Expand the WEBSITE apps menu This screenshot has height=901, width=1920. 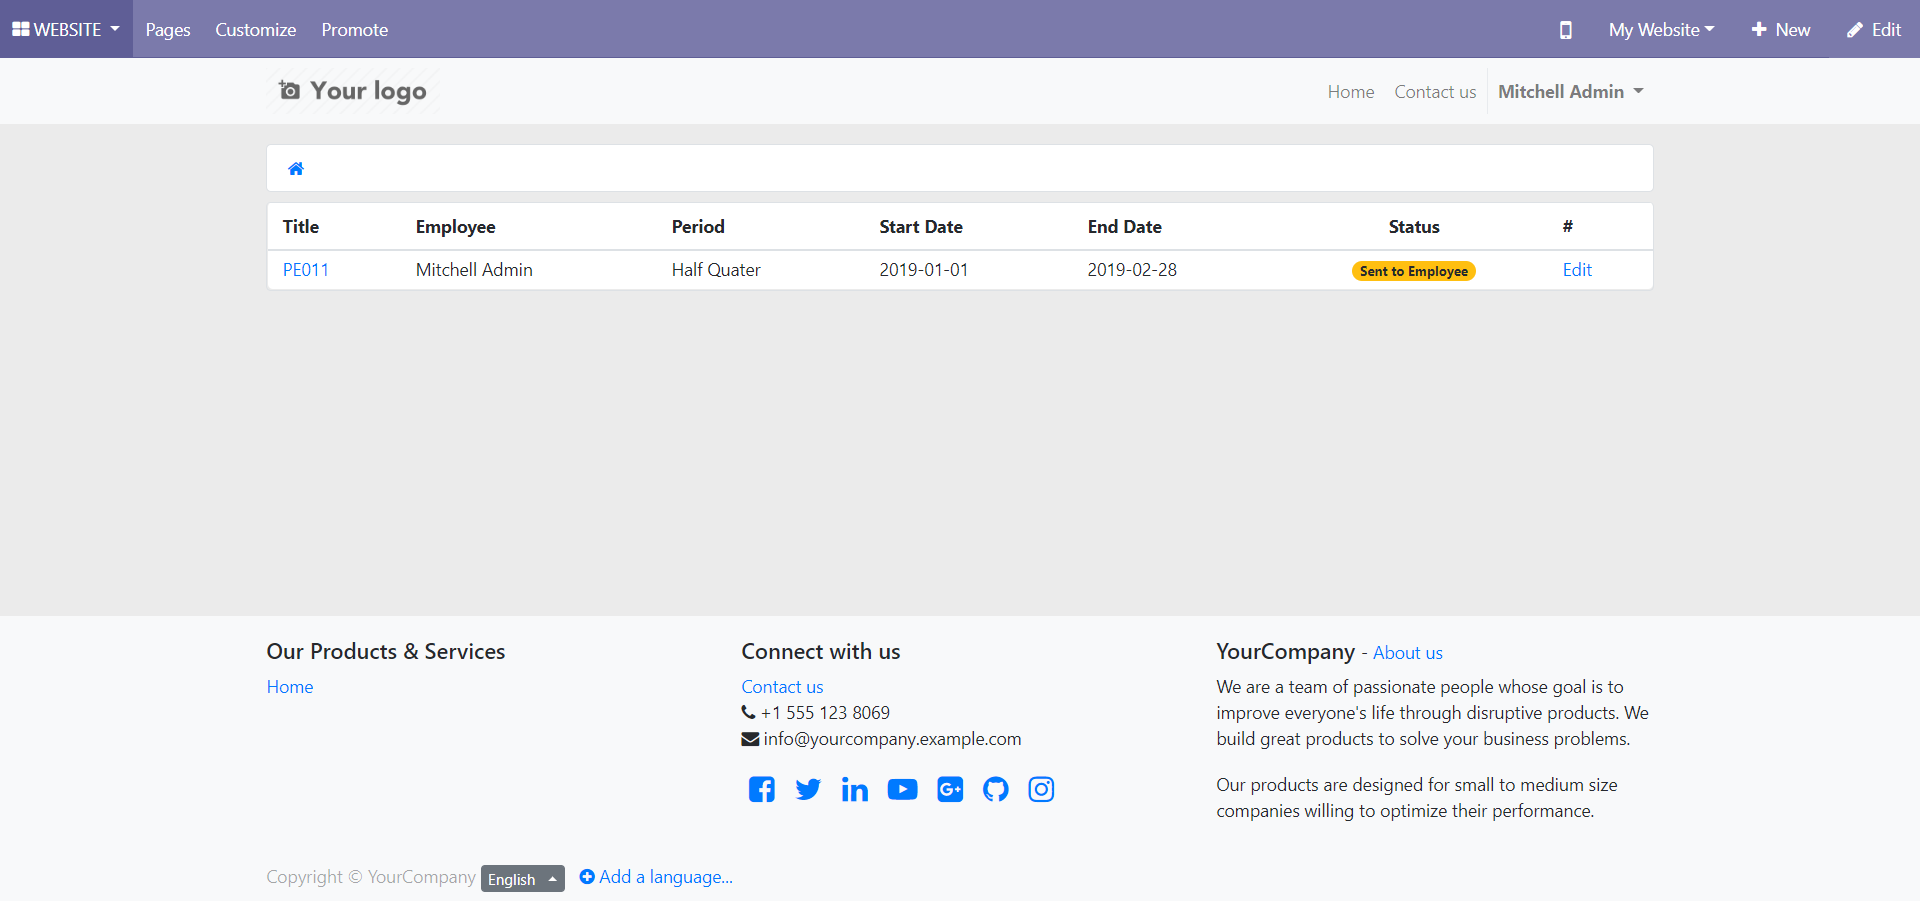point(66,30)
